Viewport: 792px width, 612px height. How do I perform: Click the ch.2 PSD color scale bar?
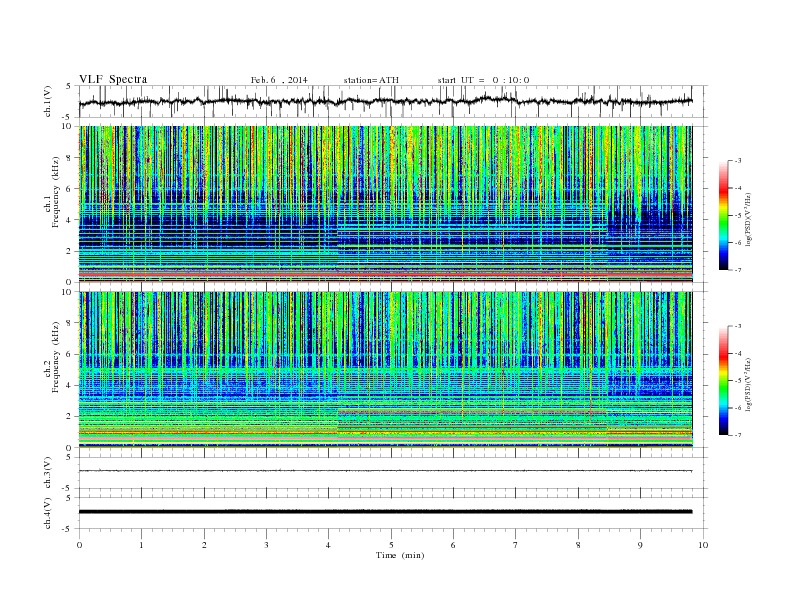pyautogui.click(x=724, y=380)
